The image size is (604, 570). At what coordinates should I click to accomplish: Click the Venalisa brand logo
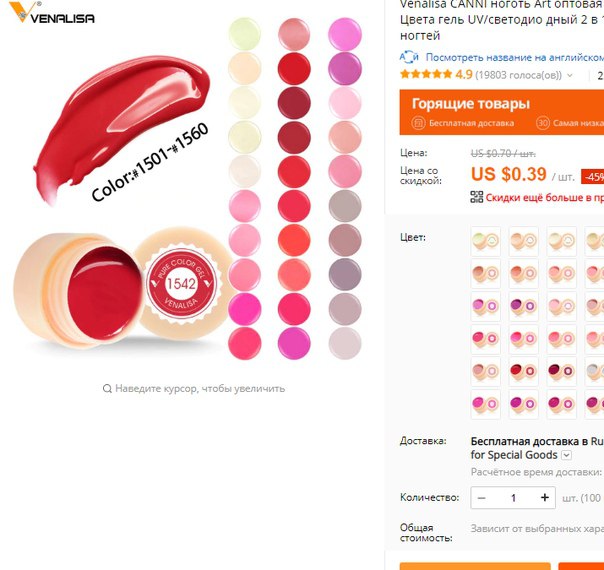(52, 12)
